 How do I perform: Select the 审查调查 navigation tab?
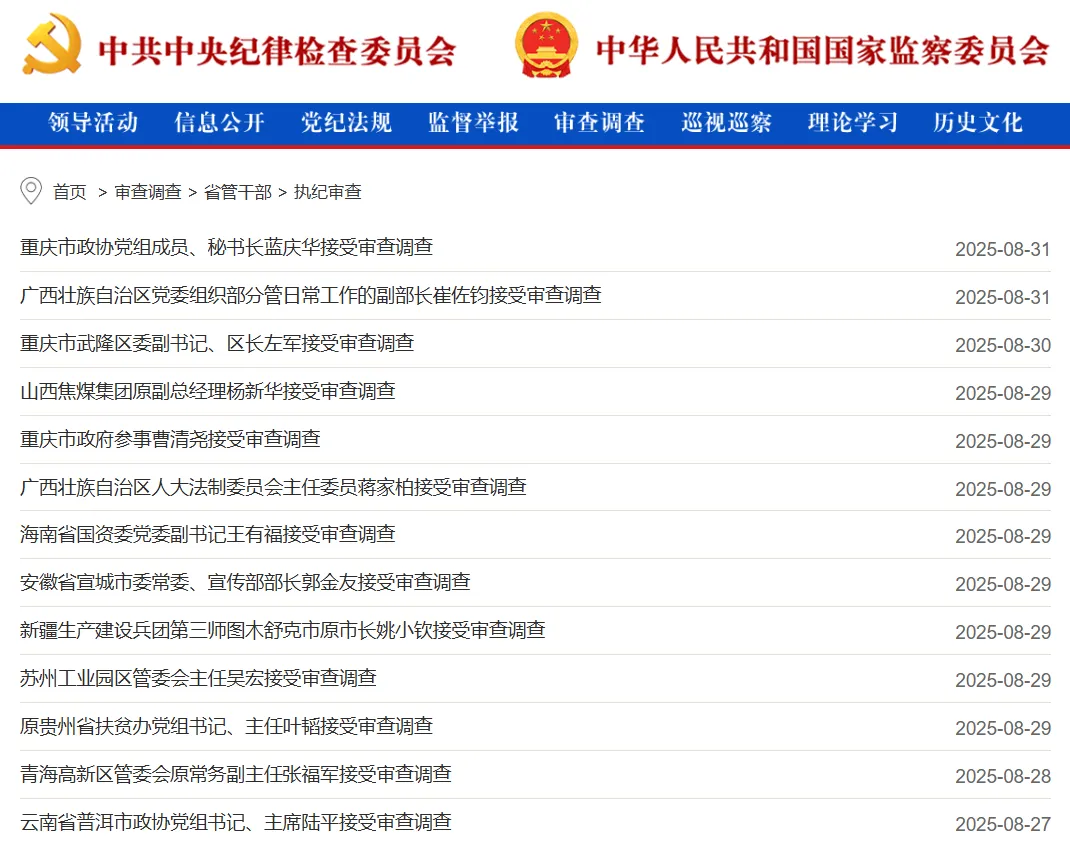[598, 123]
